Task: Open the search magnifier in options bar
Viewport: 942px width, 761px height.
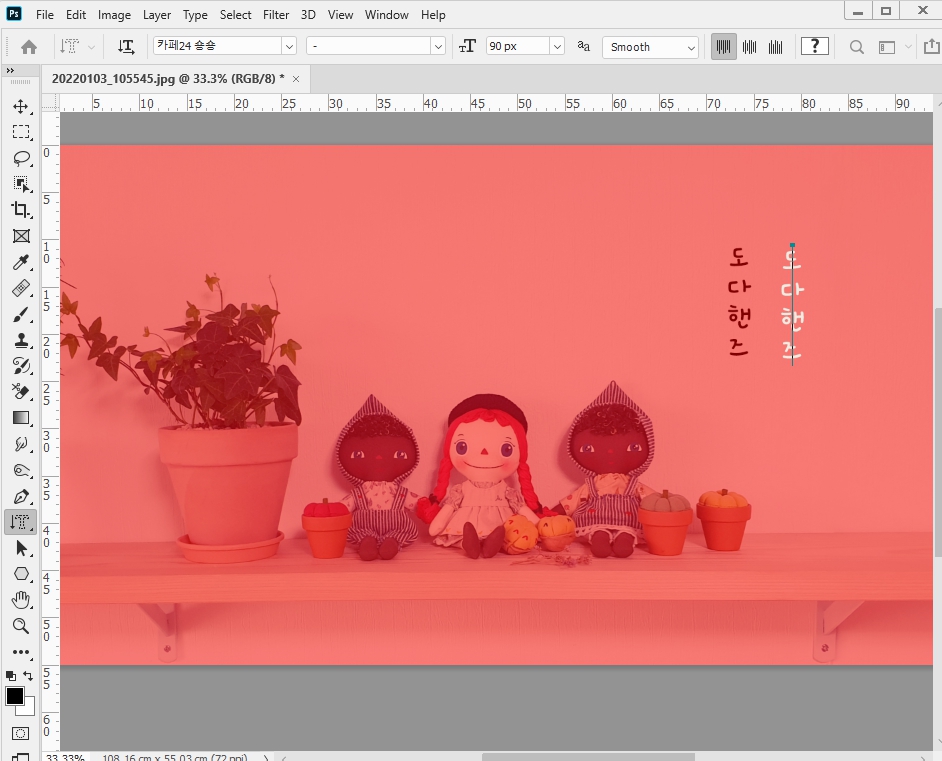Action: [857, 47]
